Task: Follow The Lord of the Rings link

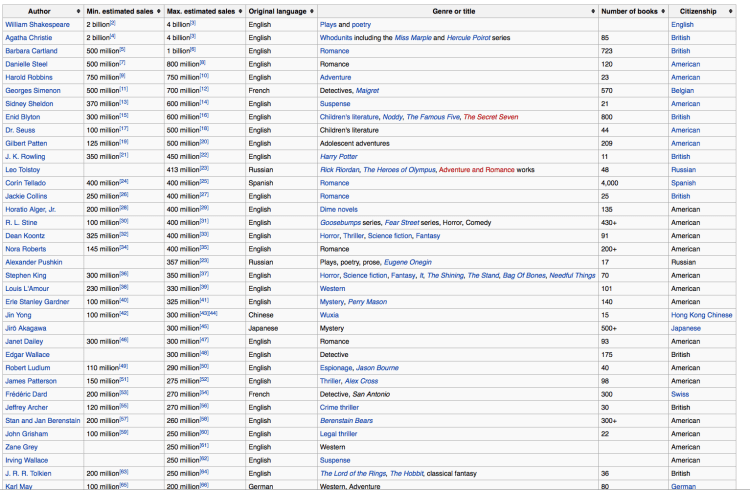Action: coord(353,474)
